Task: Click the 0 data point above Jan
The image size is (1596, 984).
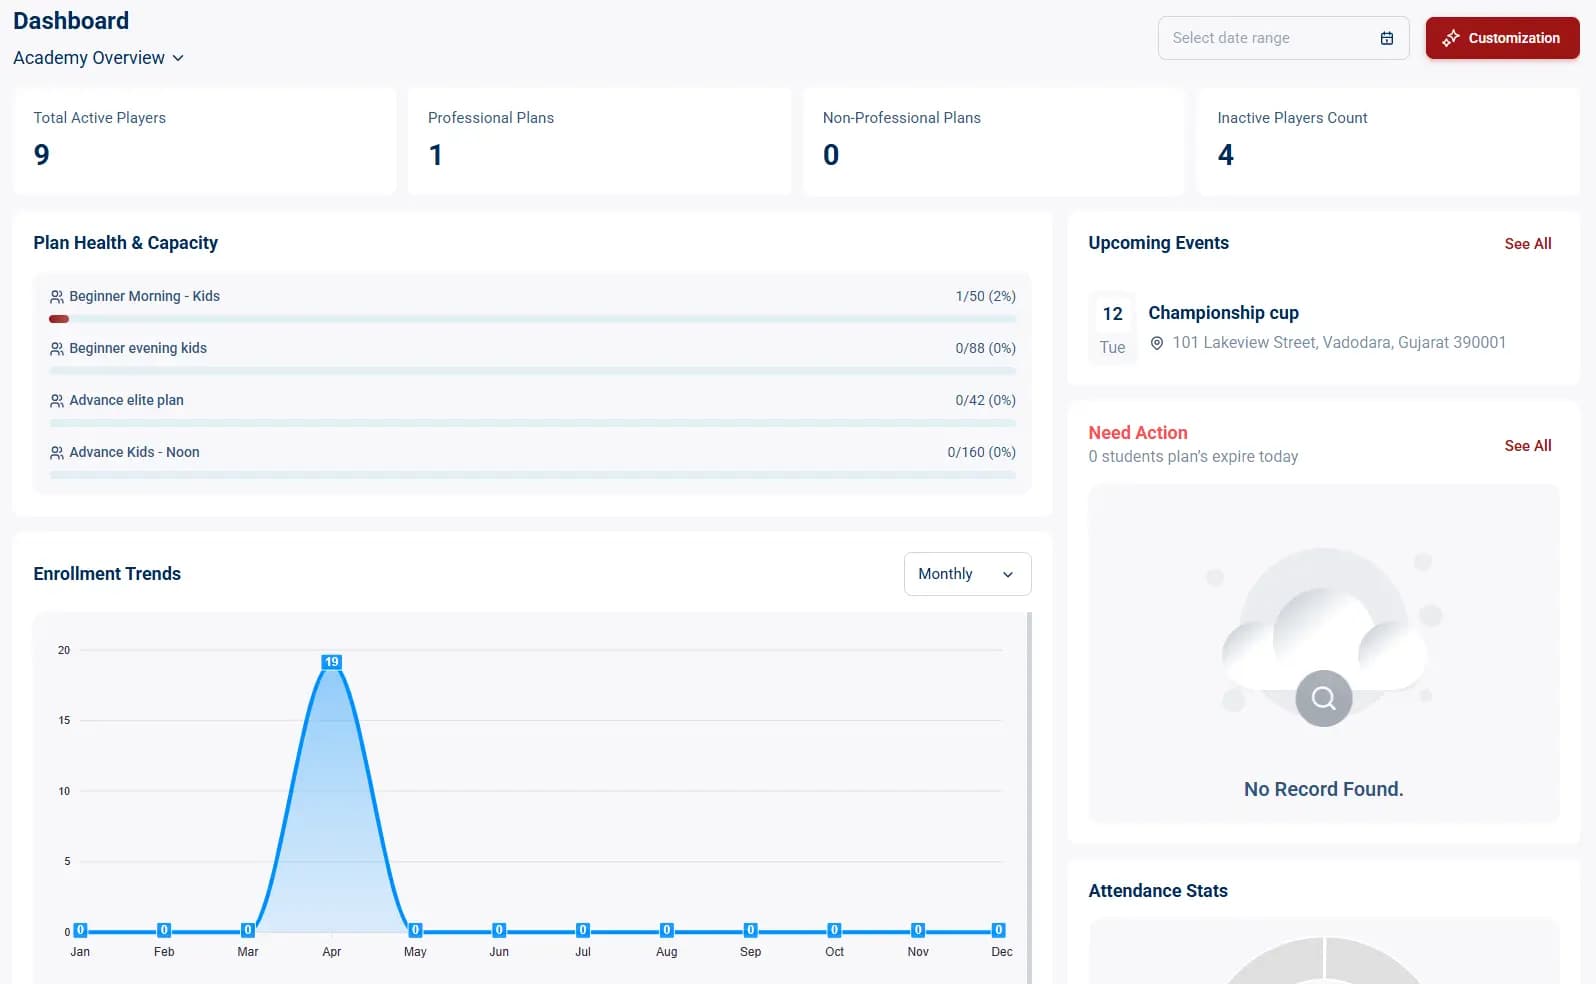Action: point(81,930)
